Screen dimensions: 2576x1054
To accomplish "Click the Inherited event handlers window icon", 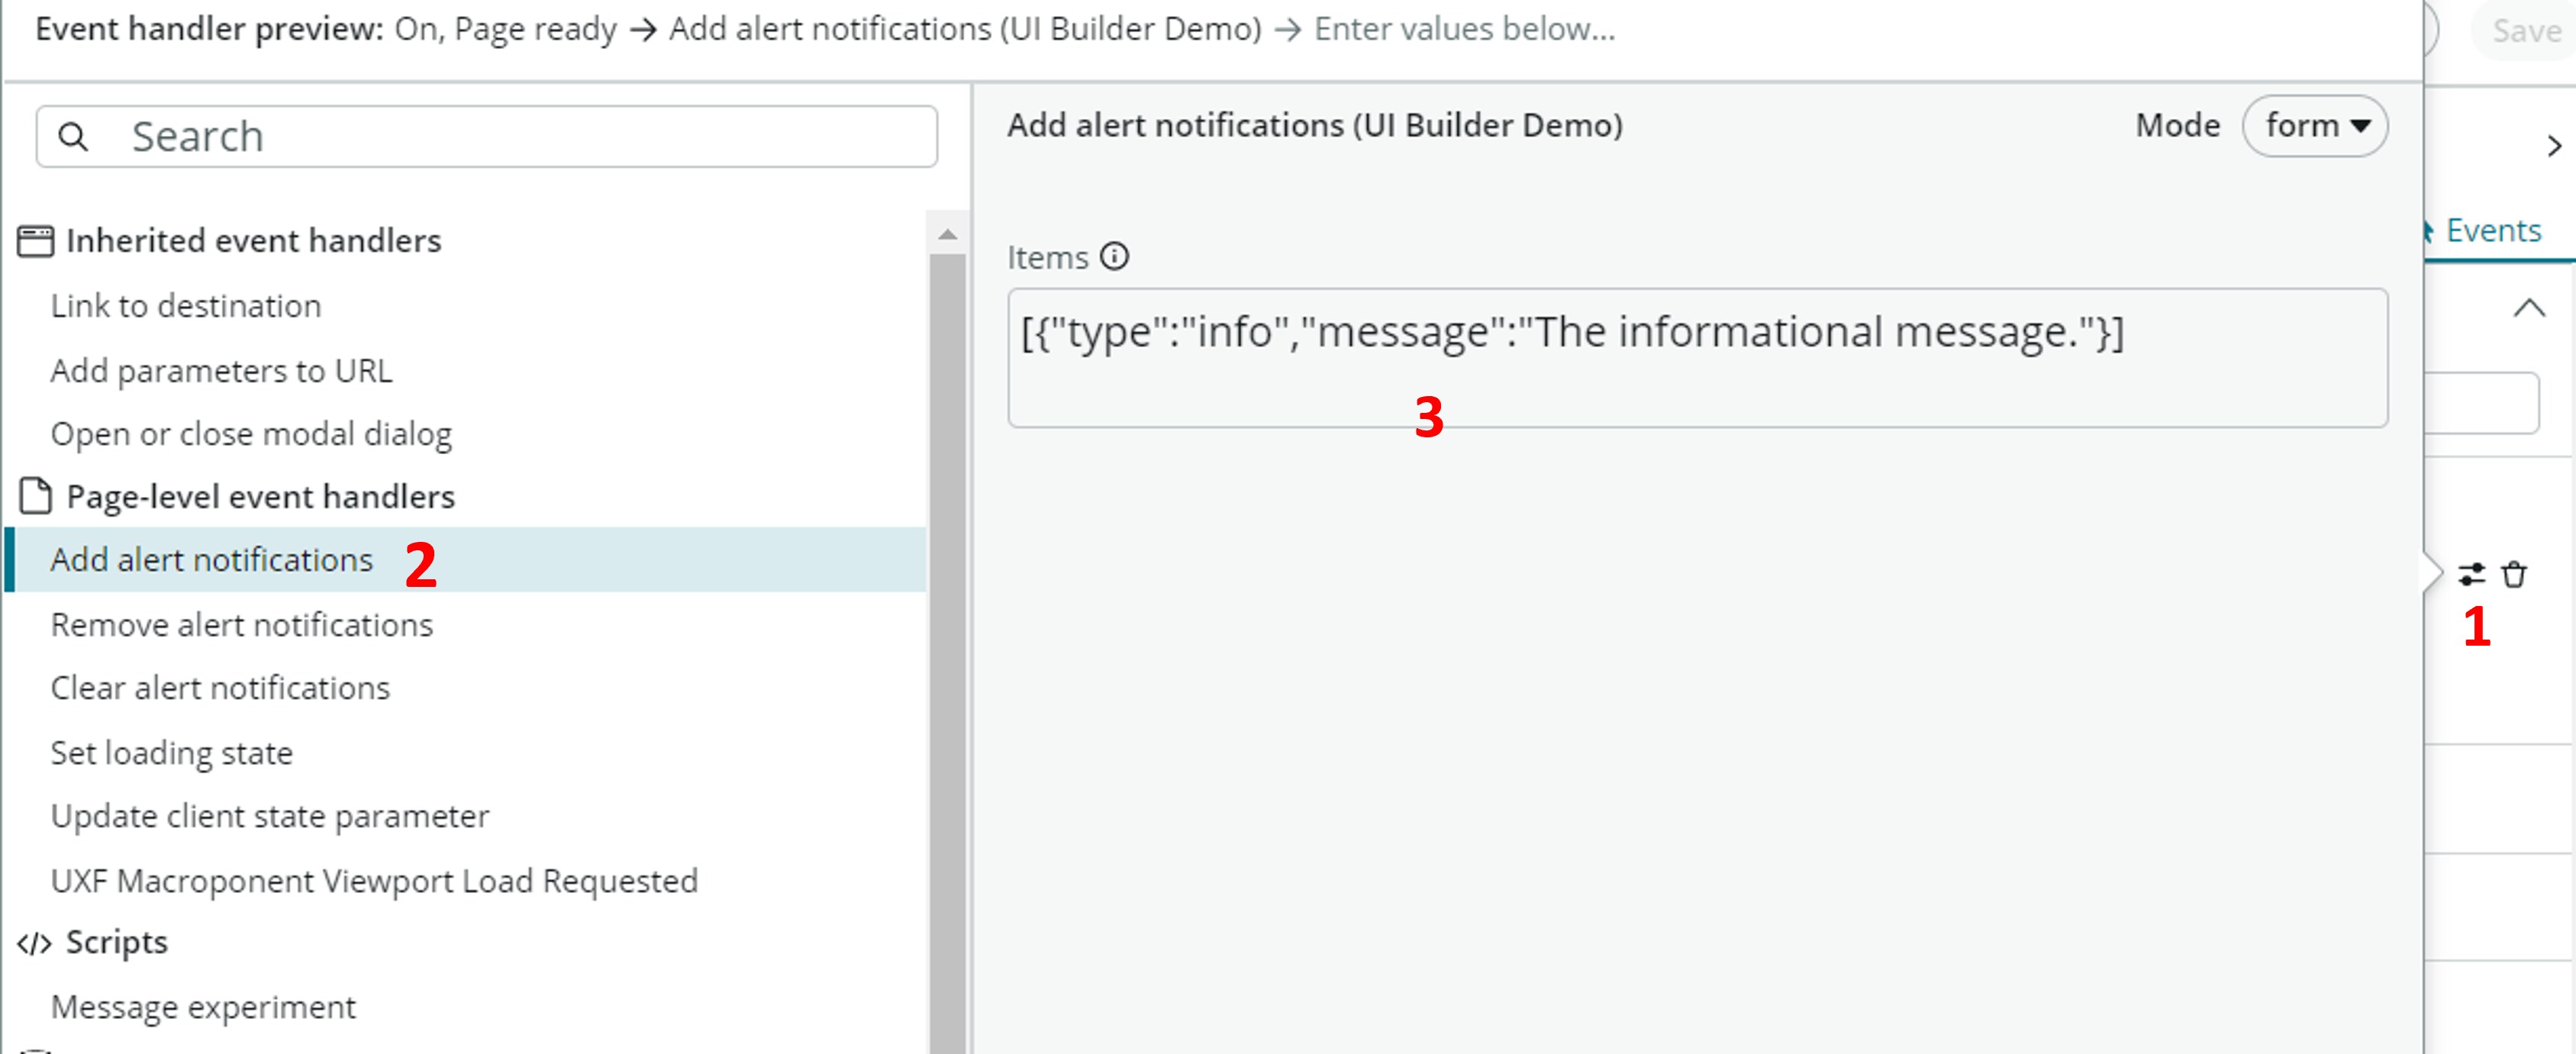I will click(x=35, y=241).
